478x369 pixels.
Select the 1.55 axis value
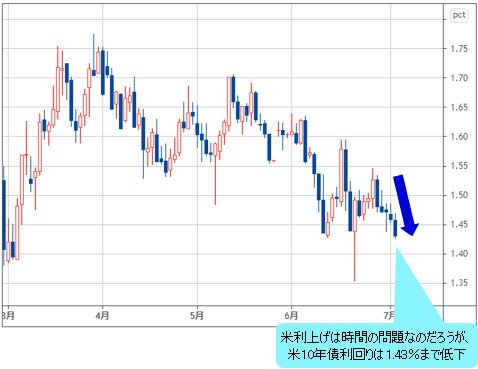pyautogui.click(x=459, y=166)
